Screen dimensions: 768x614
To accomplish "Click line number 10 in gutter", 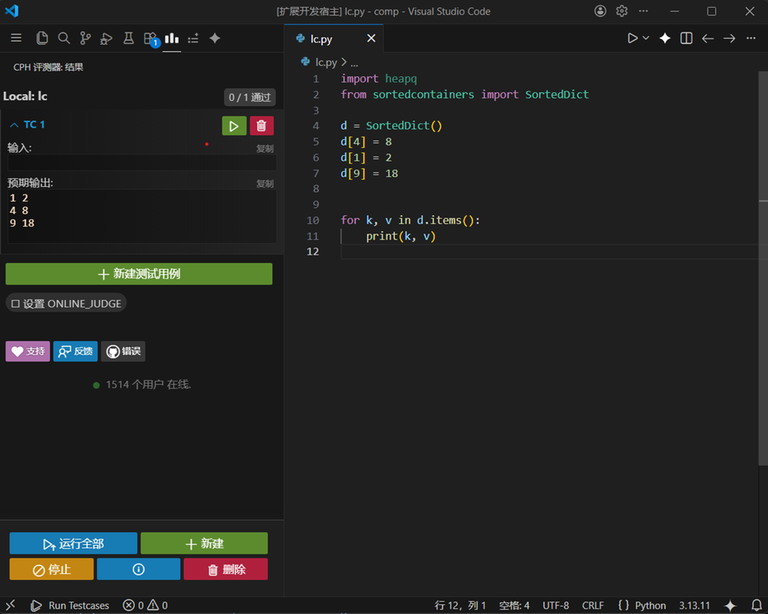I will point(312,220).
